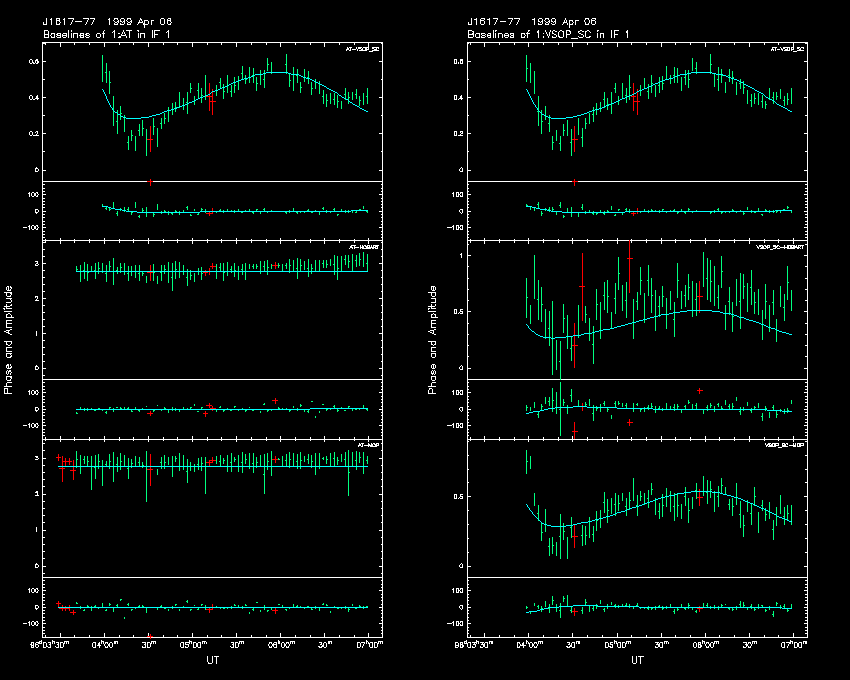Click the J1617-77 date header above the left plot
The height and width of the screenshot is (680, 850).
click(x=107, y=22)
